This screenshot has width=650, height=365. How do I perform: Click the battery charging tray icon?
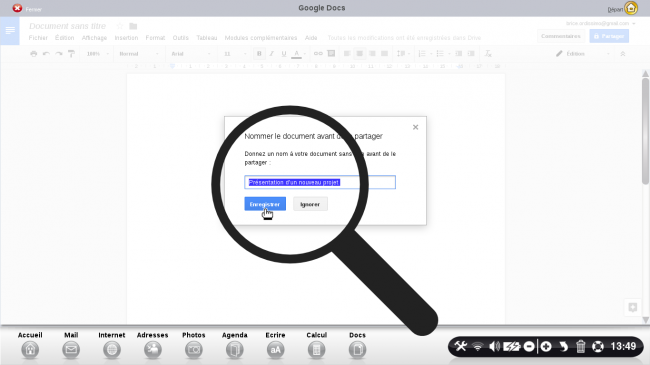pos(512,346)
